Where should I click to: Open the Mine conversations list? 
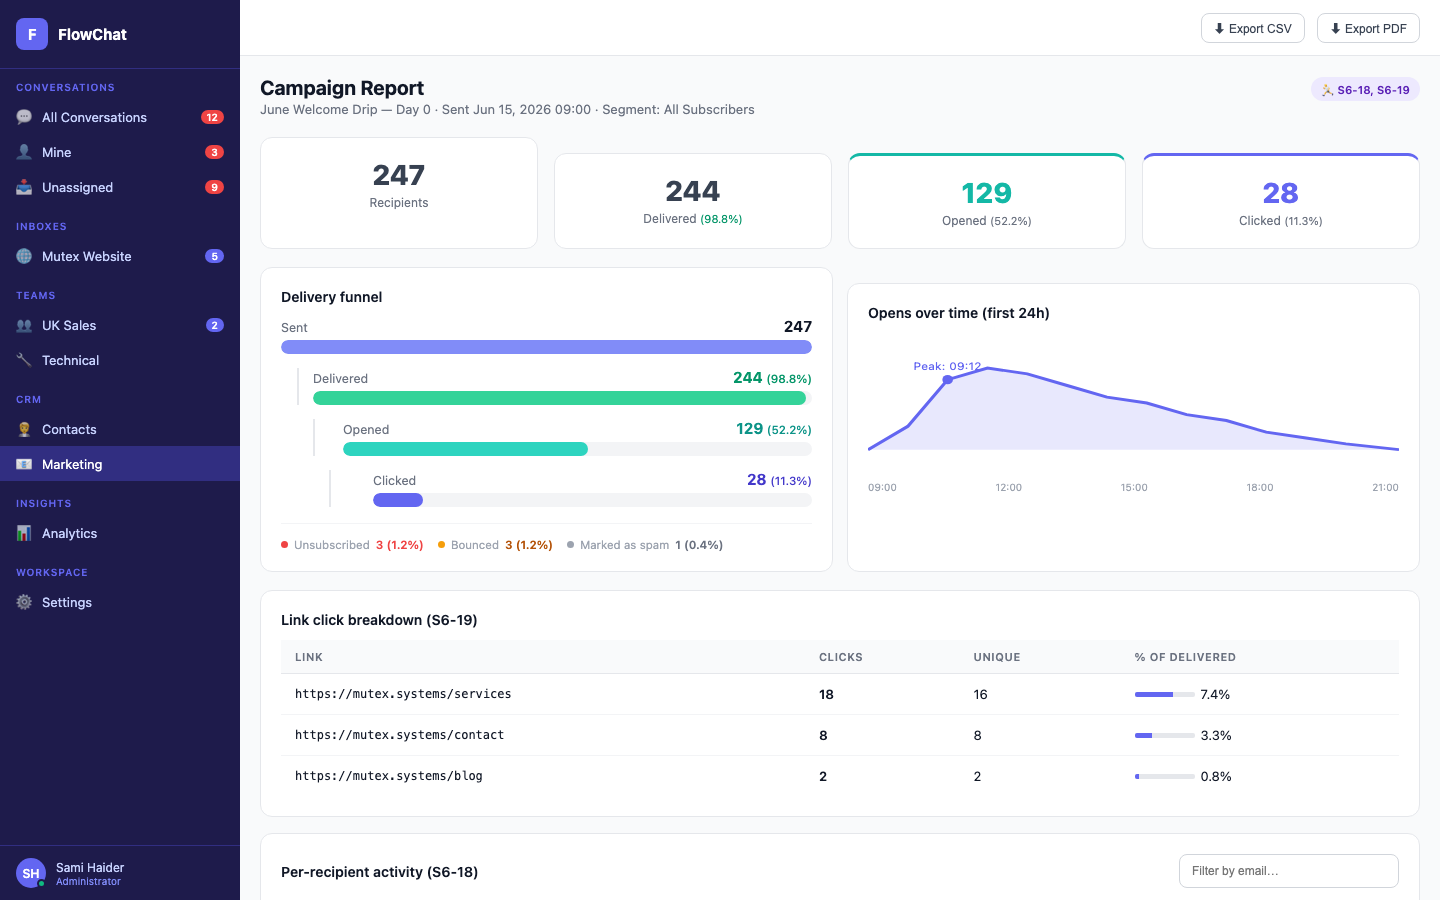coord(120,152)
